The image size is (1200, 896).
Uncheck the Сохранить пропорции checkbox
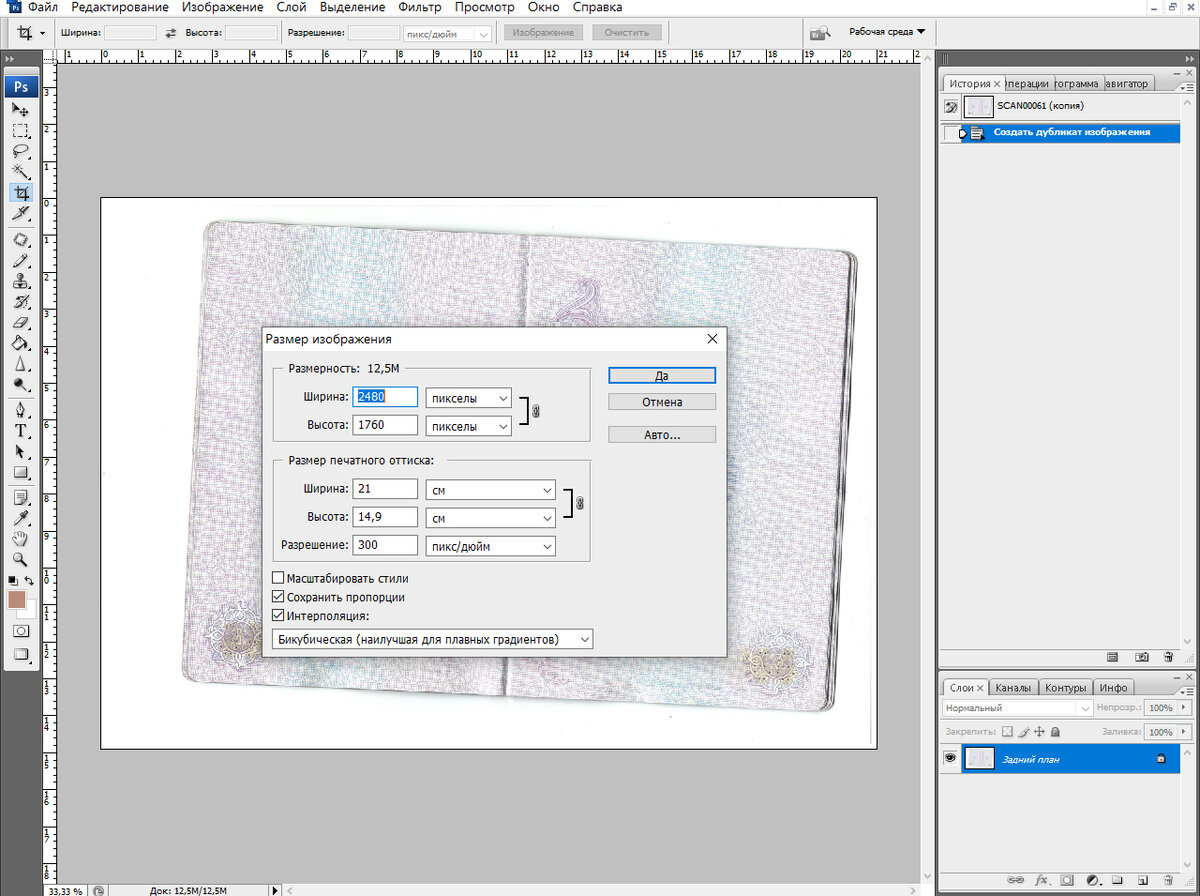(x=278, y=598)
